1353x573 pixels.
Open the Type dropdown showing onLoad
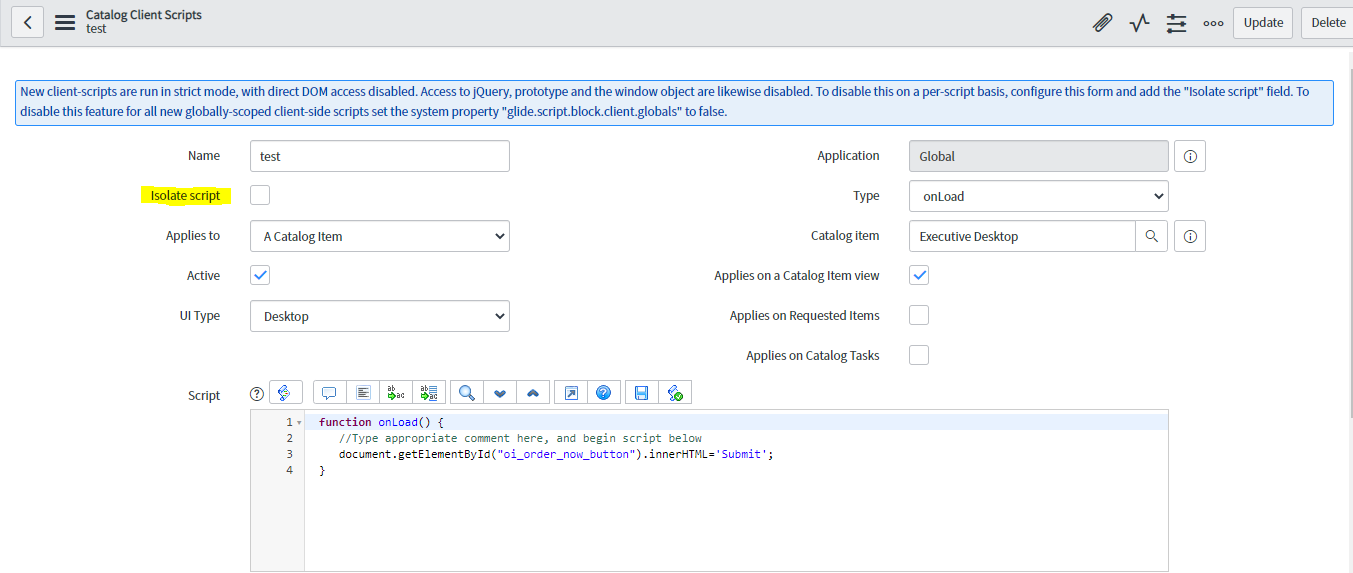coord(1039,196)
